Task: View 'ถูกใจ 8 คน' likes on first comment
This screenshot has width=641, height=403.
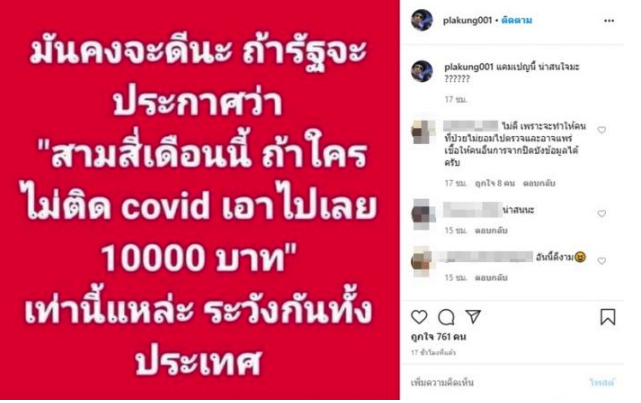Action: [x=495, y=184]
